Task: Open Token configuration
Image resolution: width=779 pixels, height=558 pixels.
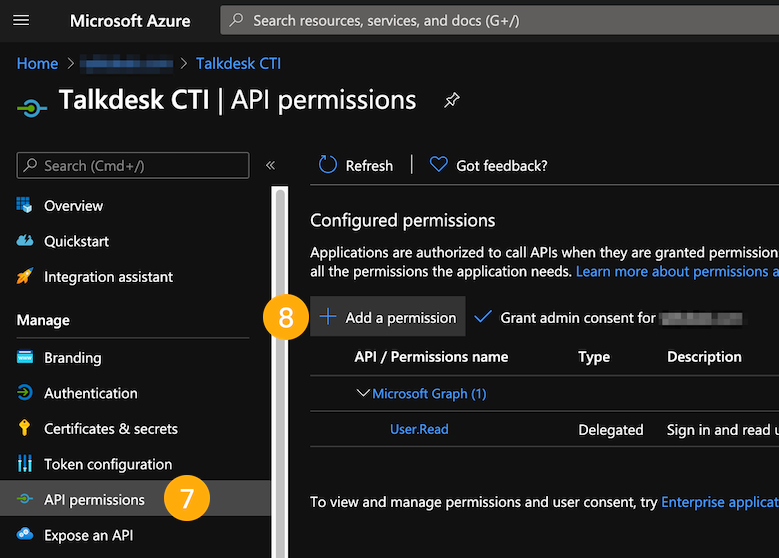Action: coord(108,465)
